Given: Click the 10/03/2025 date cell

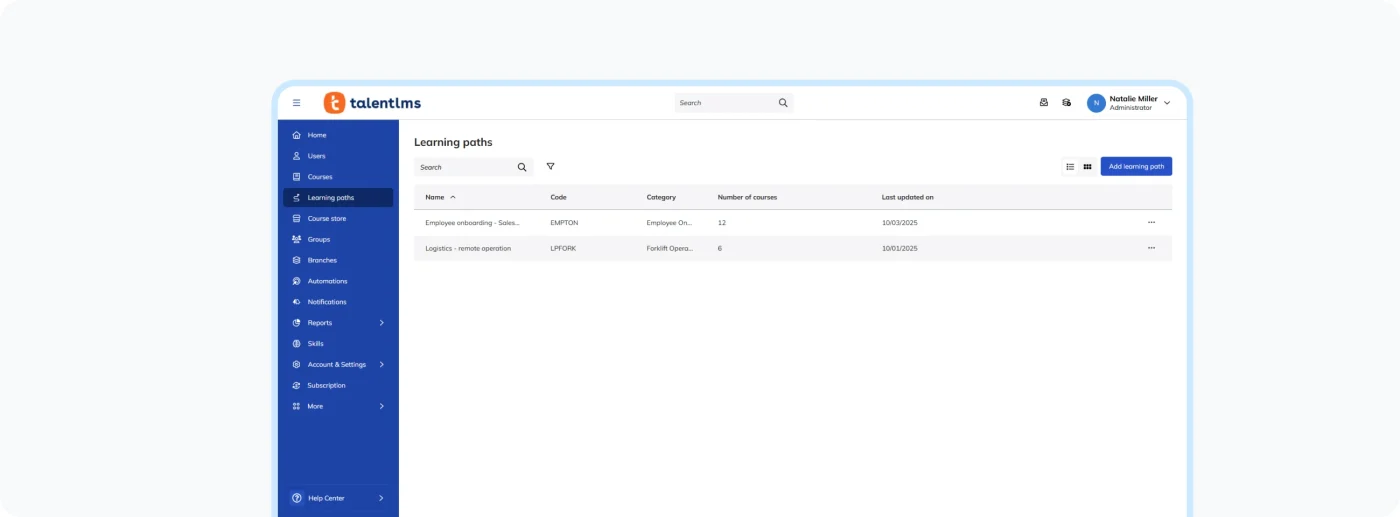Looking at the screenshot, I should [899, 222].
